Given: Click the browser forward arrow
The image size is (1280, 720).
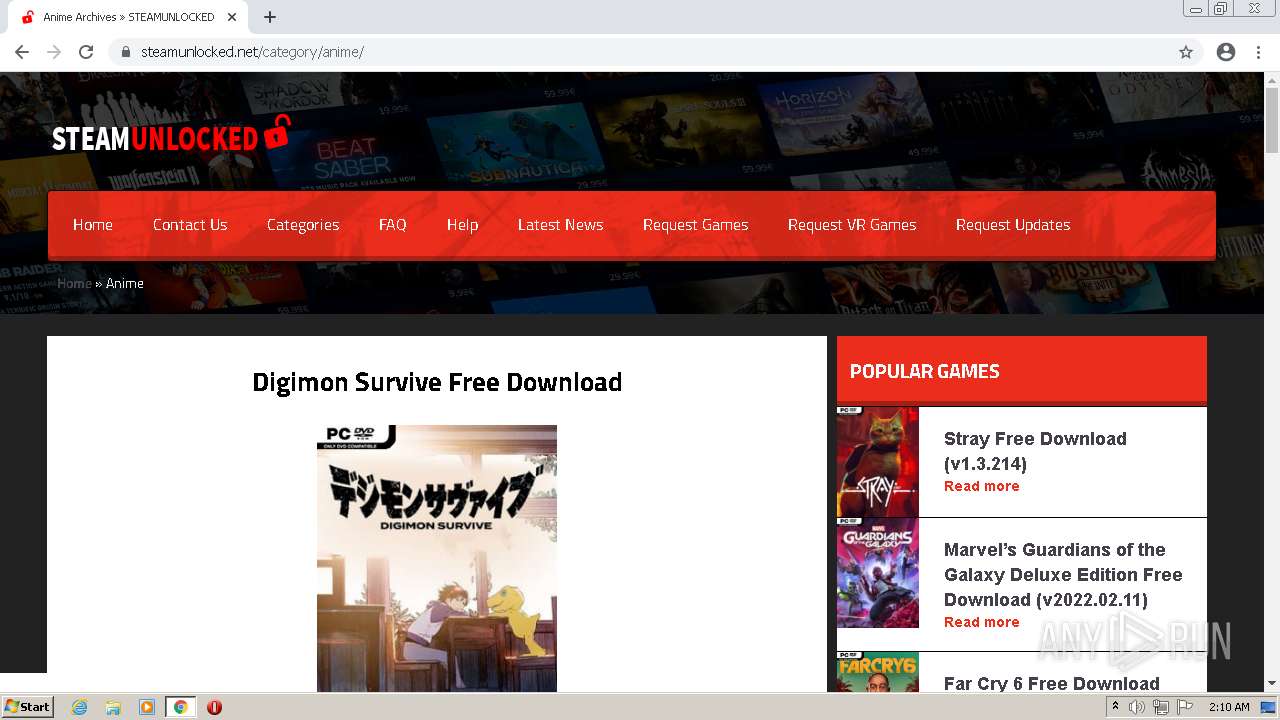Looking at the screenshot, I should click(x=54, y=52).
